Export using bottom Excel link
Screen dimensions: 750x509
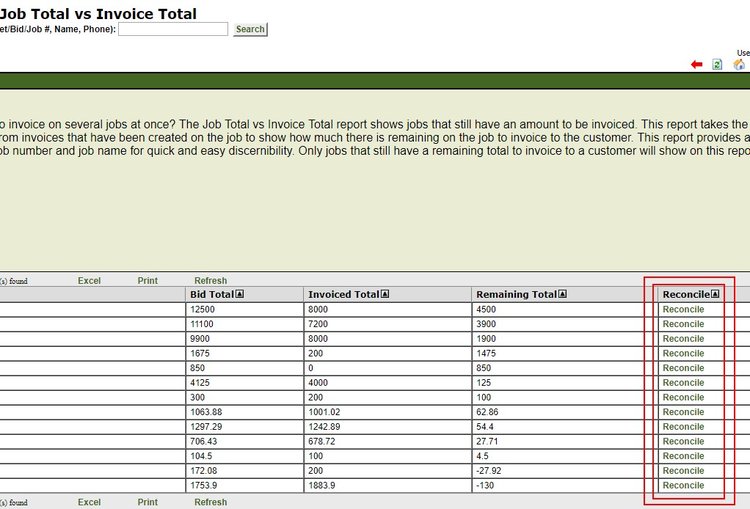tap(89, 502)
